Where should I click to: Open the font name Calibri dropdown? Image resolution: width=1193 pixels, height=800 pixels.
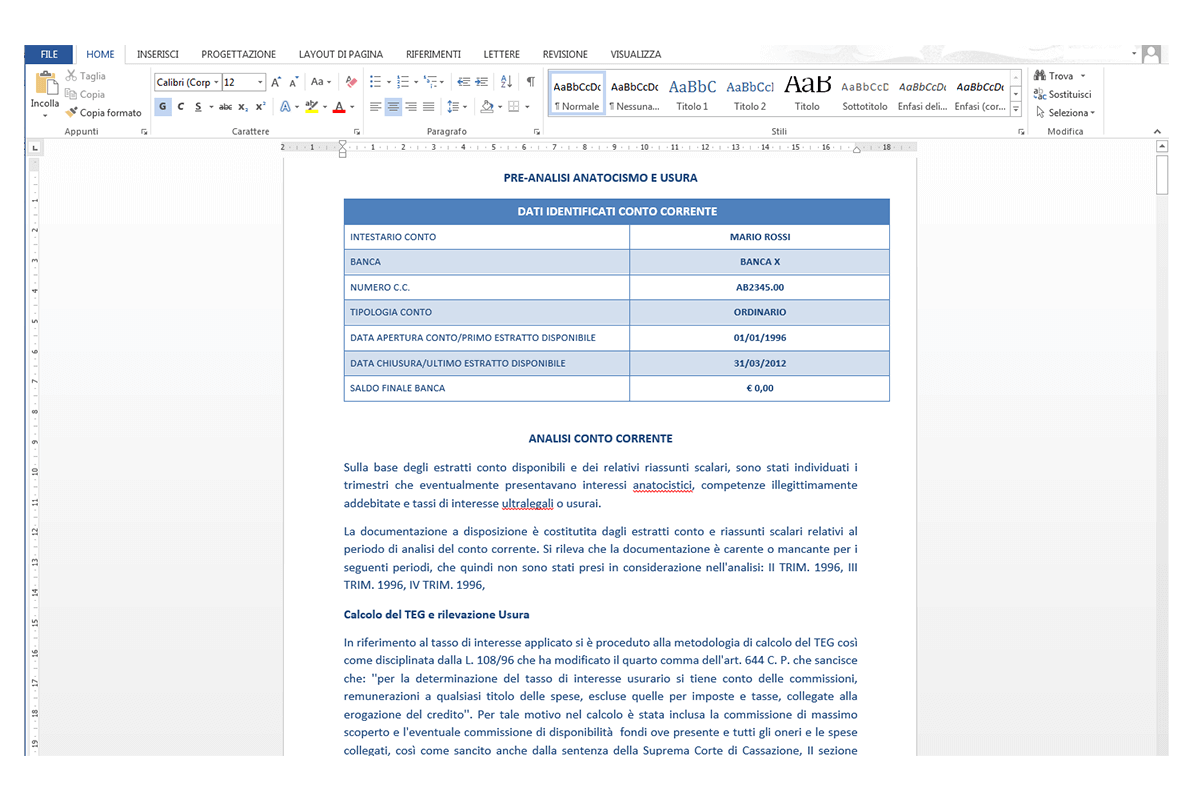click(216, 82)
